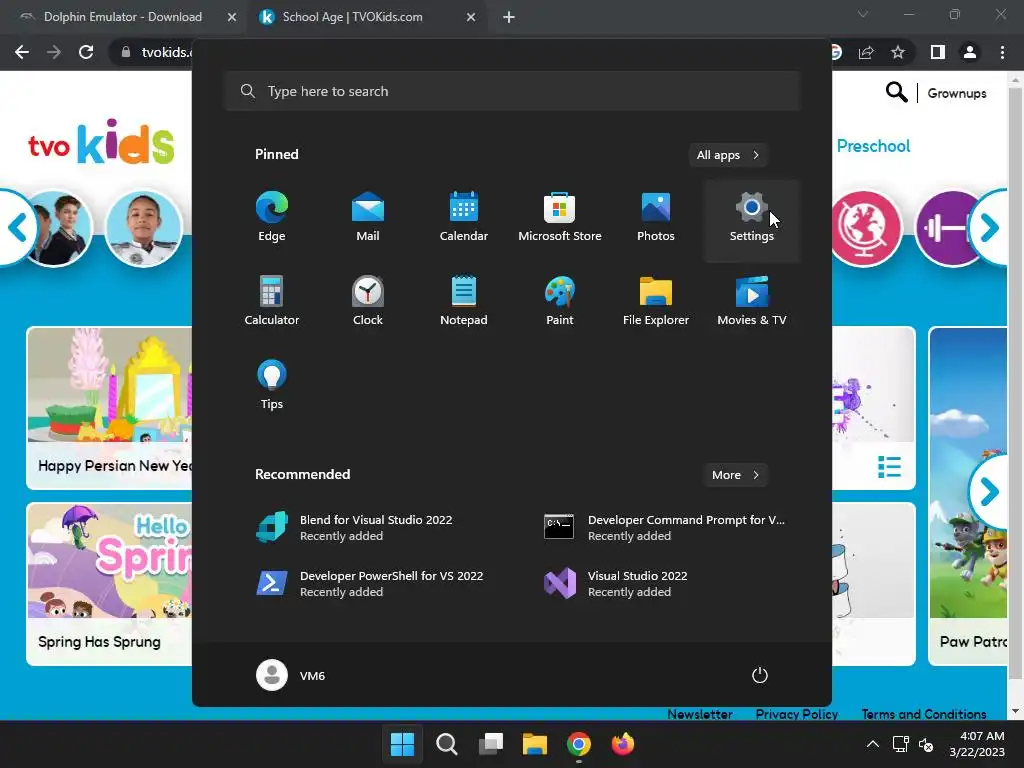Image resolution: width=1024 pixels, height=768 pixels.
Task: Open Happy Persian New Year card
Action: coord(110,408)
